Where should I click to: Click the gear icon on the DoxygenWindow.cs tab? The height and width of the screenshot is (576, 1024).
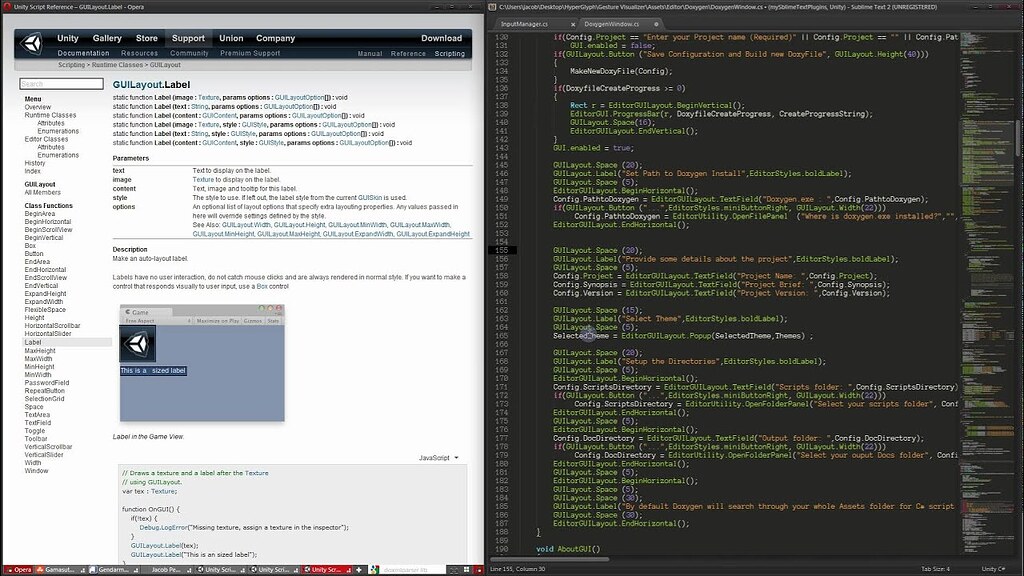pos(656,22)
